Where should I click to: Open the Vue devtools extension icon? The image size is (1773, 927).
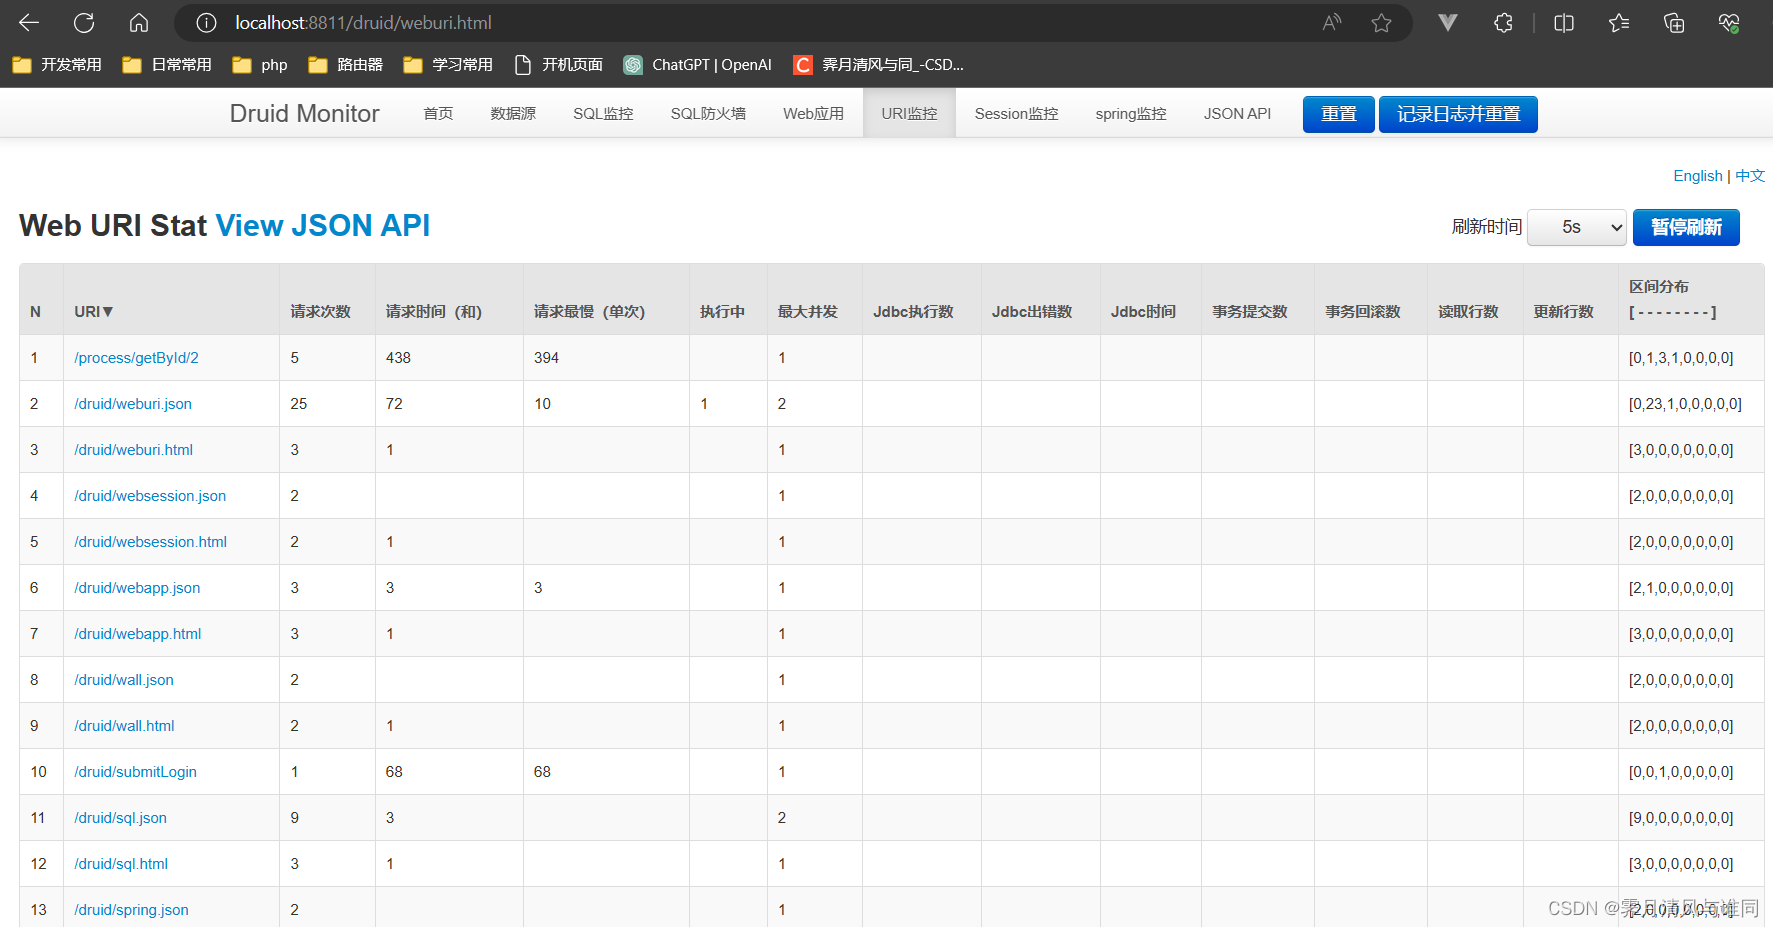1447,22
